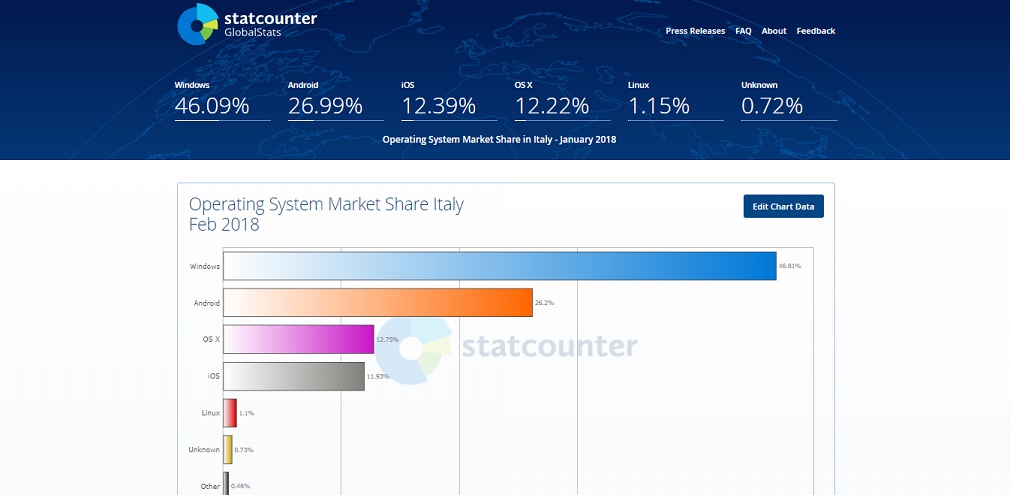This screenshot has width=1010, height=495.
Task: Click the 46.81% value label
Action: coord(790,266)
